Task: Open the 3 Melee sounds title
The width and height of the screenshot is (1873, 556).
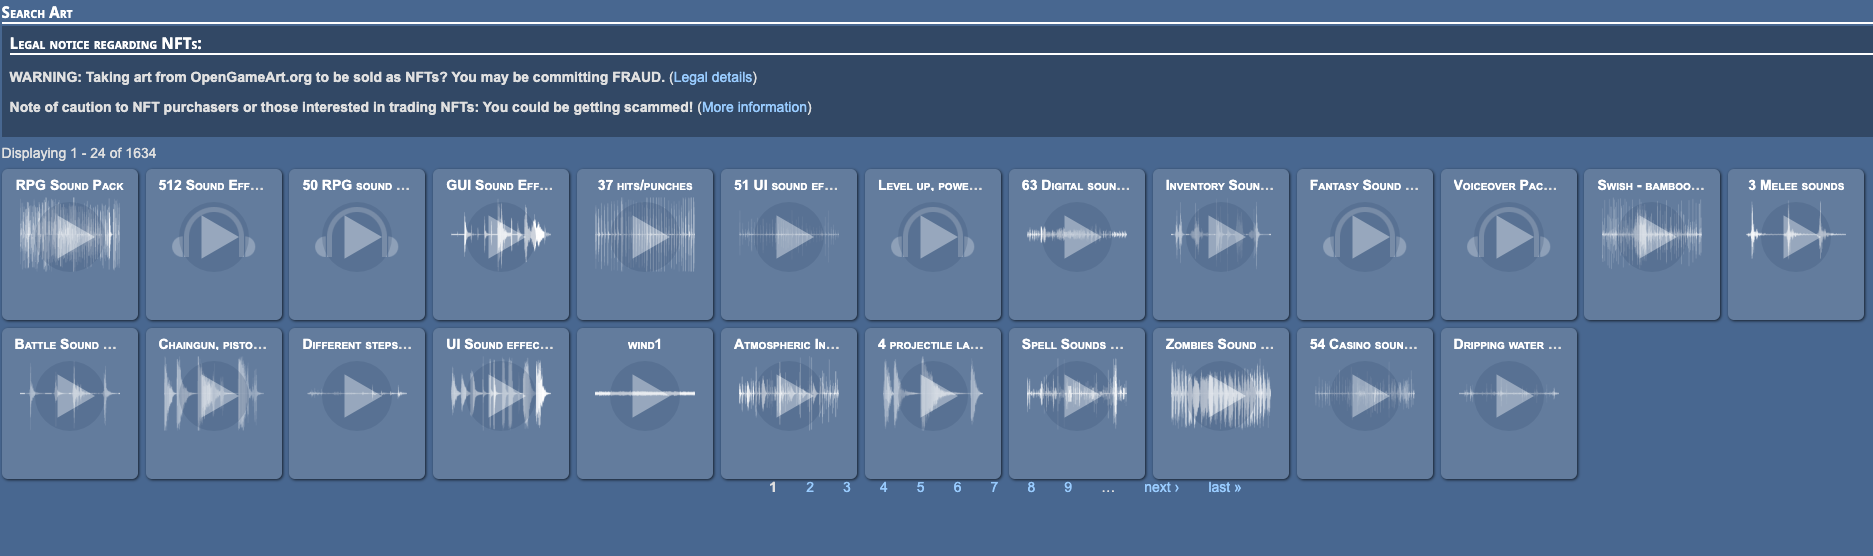Action: 1796,185
